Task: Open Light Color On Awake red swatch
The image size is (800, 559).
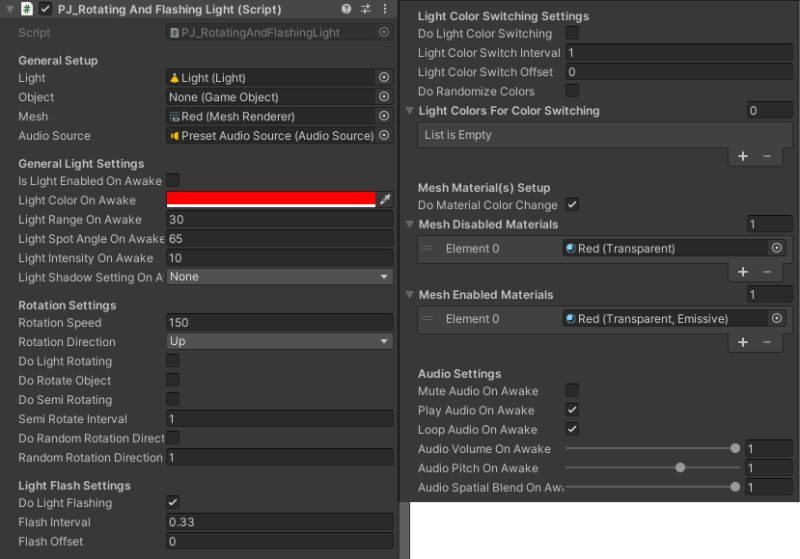Action: (x=271, y=199)
